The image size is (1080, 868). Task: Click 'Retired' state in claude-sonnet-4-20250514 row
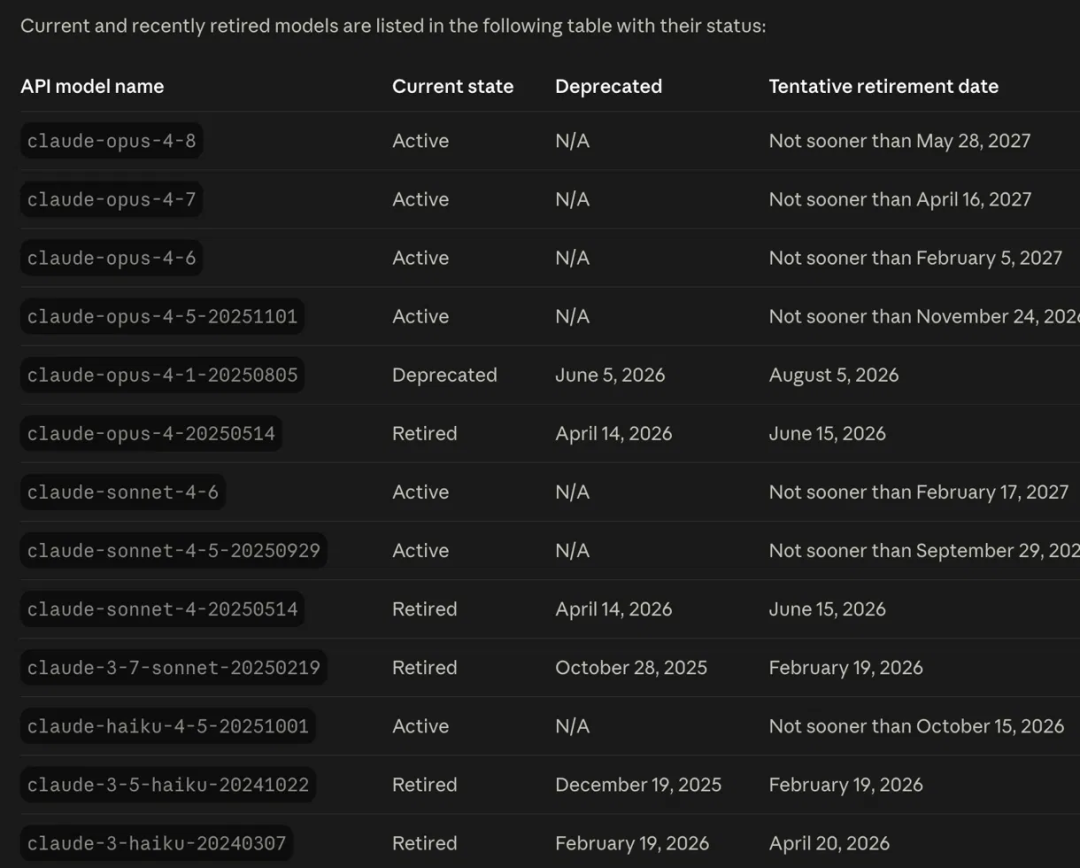pyautogui.click(x=424, y=609)
